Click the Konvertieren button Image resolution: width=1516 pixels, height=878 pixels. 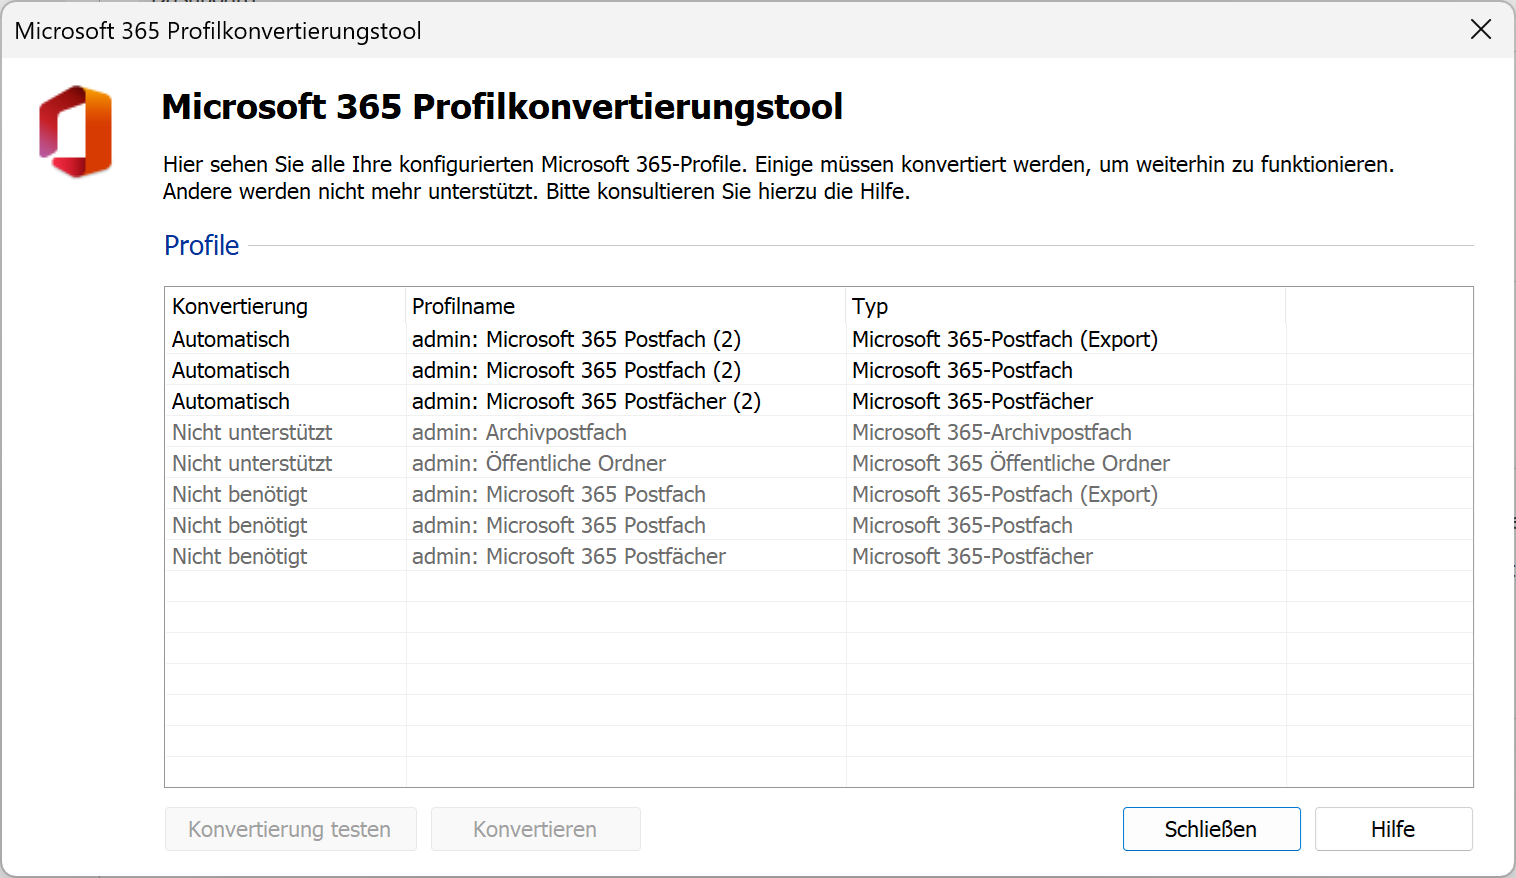click(535, 829)
